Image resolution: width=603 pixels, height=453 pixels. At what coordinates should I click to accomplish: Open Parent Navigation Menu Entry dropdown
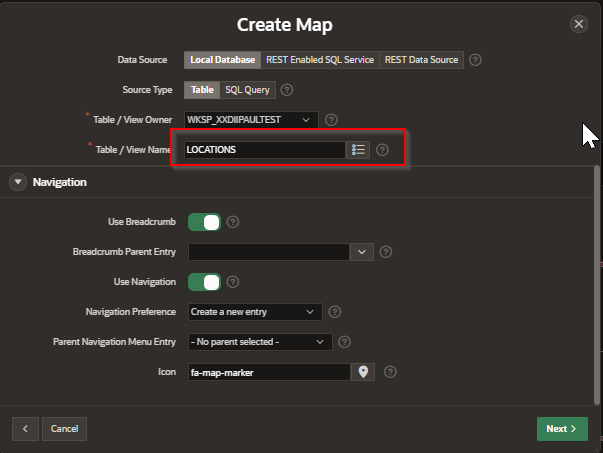pyautogui.click(x=260, y=342)
